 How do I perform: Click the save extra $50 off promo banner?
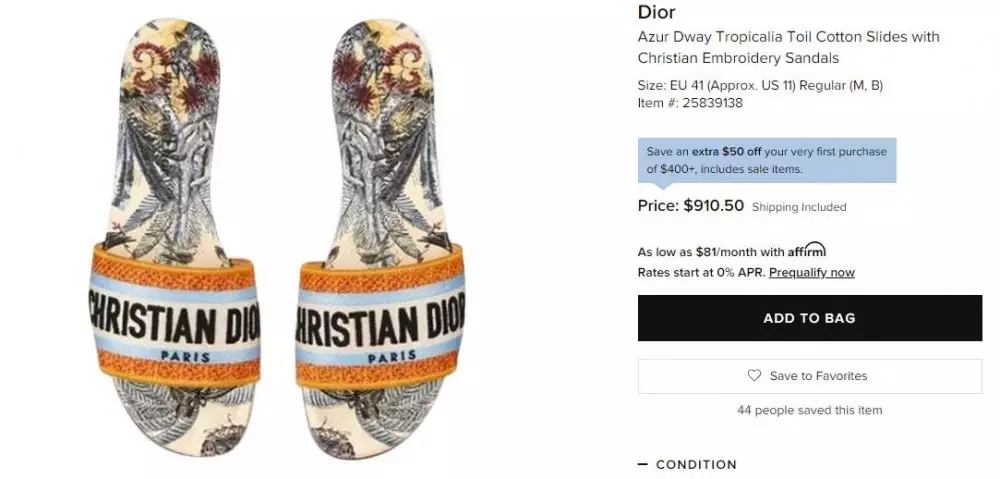[x=766, y=160]
